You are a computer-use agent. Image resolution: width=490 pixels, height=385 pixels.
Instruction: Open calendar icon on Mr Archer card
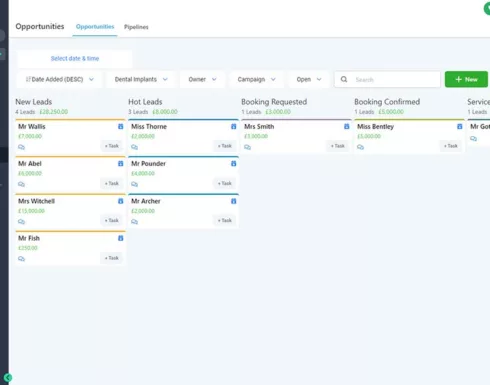pos(234,201)
